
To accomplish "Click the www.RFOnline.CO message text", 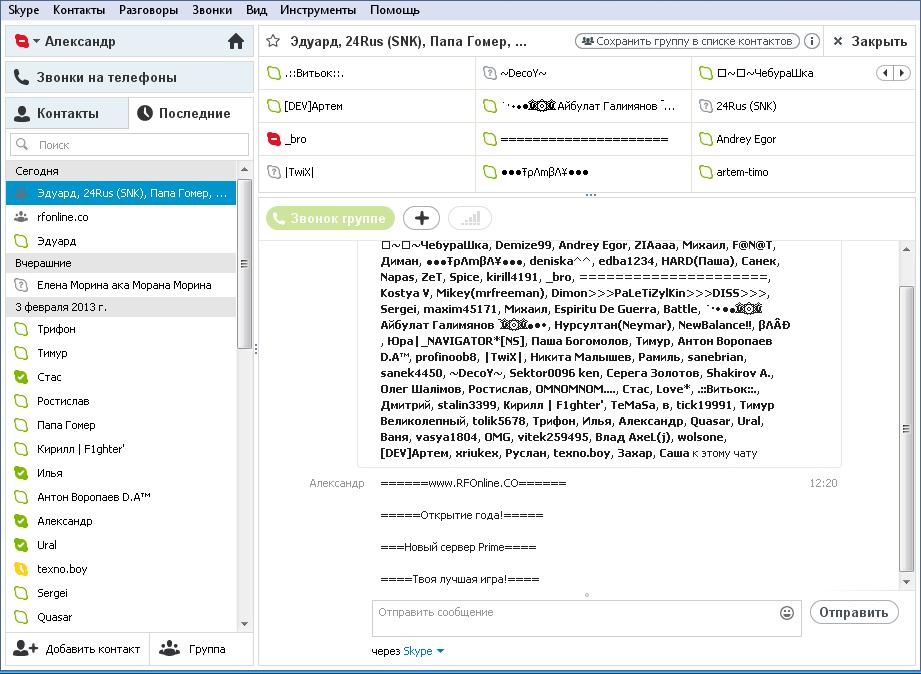I will 473,483.
